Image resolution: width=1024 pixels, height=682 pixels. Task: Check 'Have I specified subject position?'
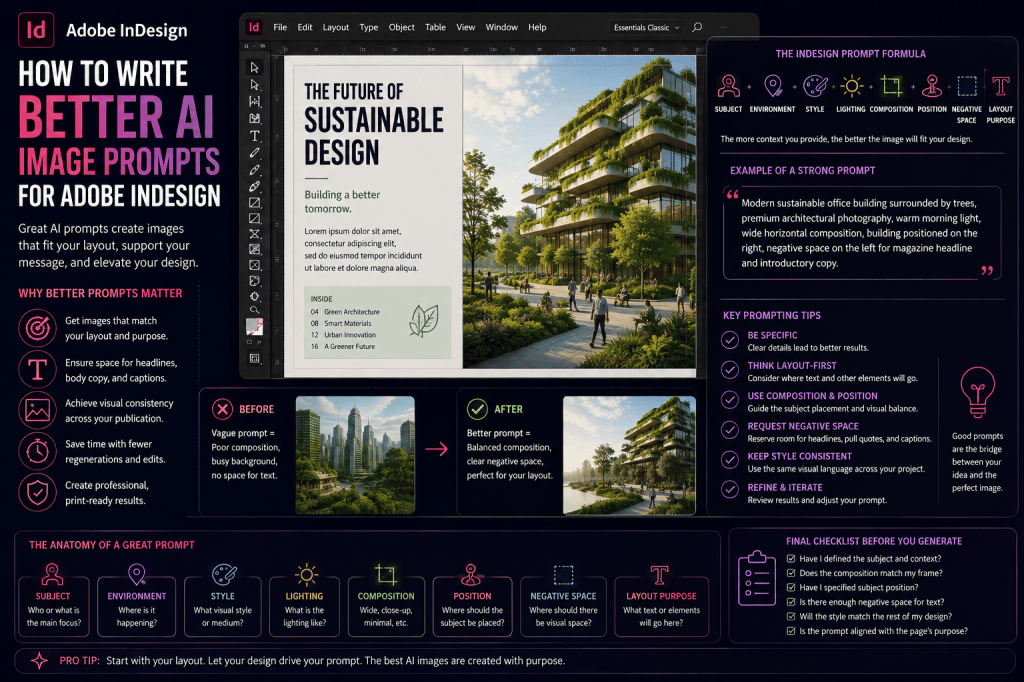pyautogui.click(x=791, y=587)
